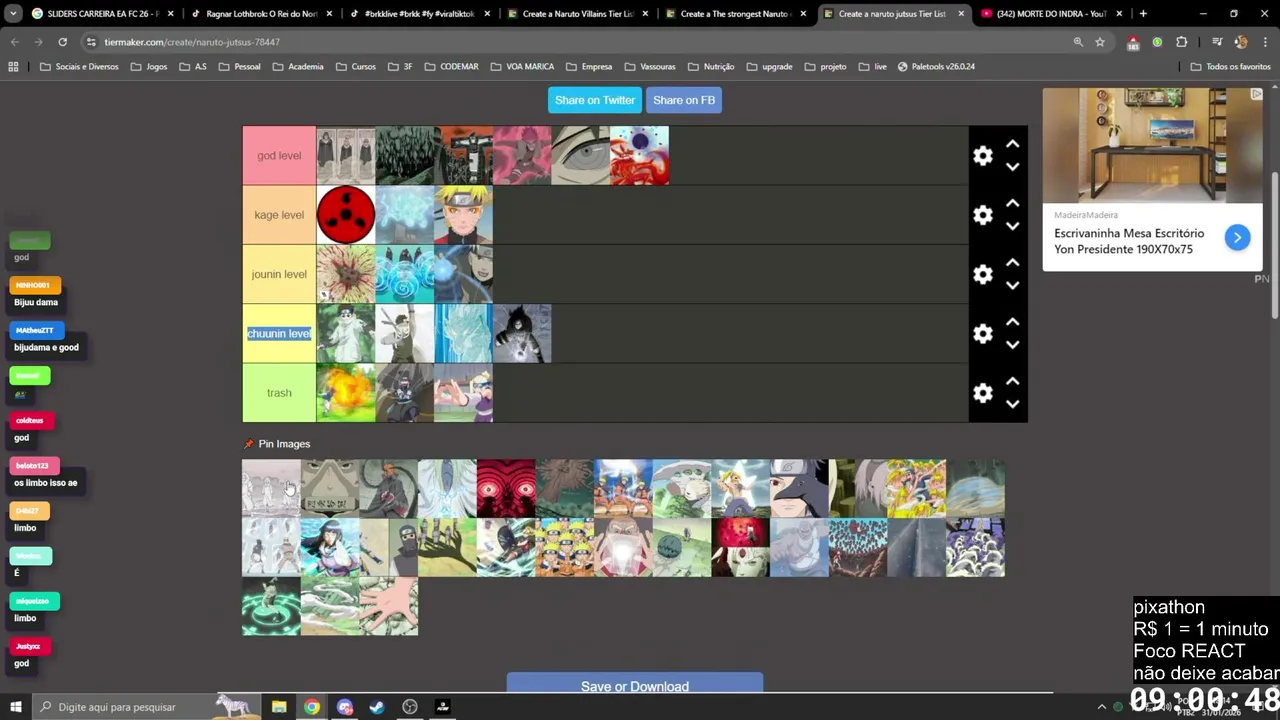Select the green trash tier label
The height and width of the screenshot is (720, 1280).
point(279,393)
